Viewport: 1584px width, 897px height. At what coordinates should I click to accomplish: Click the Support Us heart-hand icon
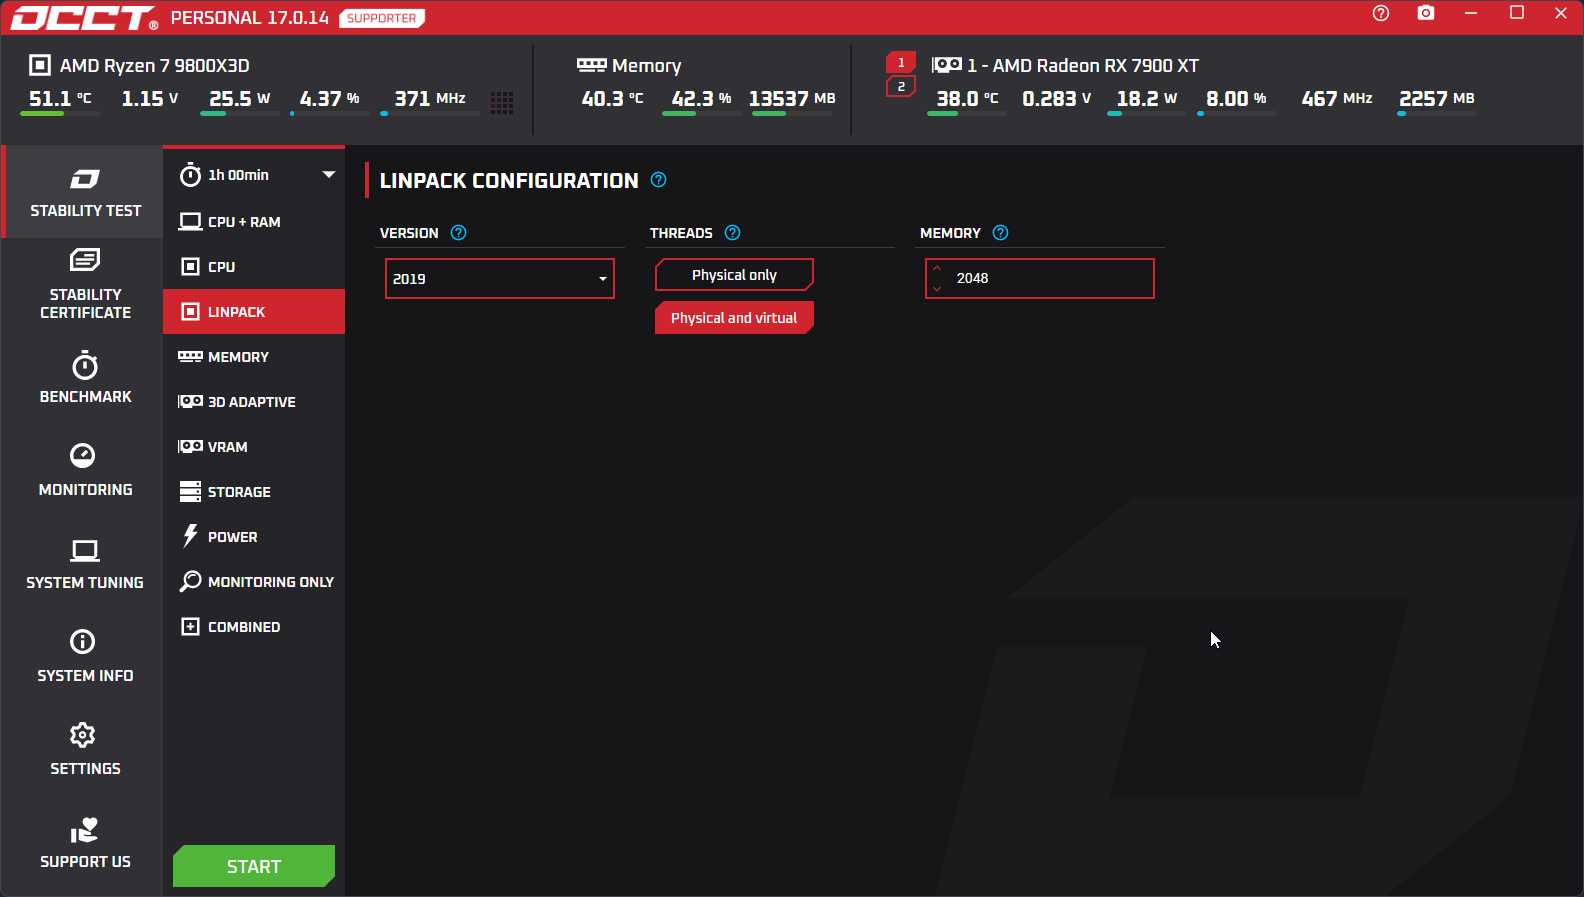tap(84, 831)
